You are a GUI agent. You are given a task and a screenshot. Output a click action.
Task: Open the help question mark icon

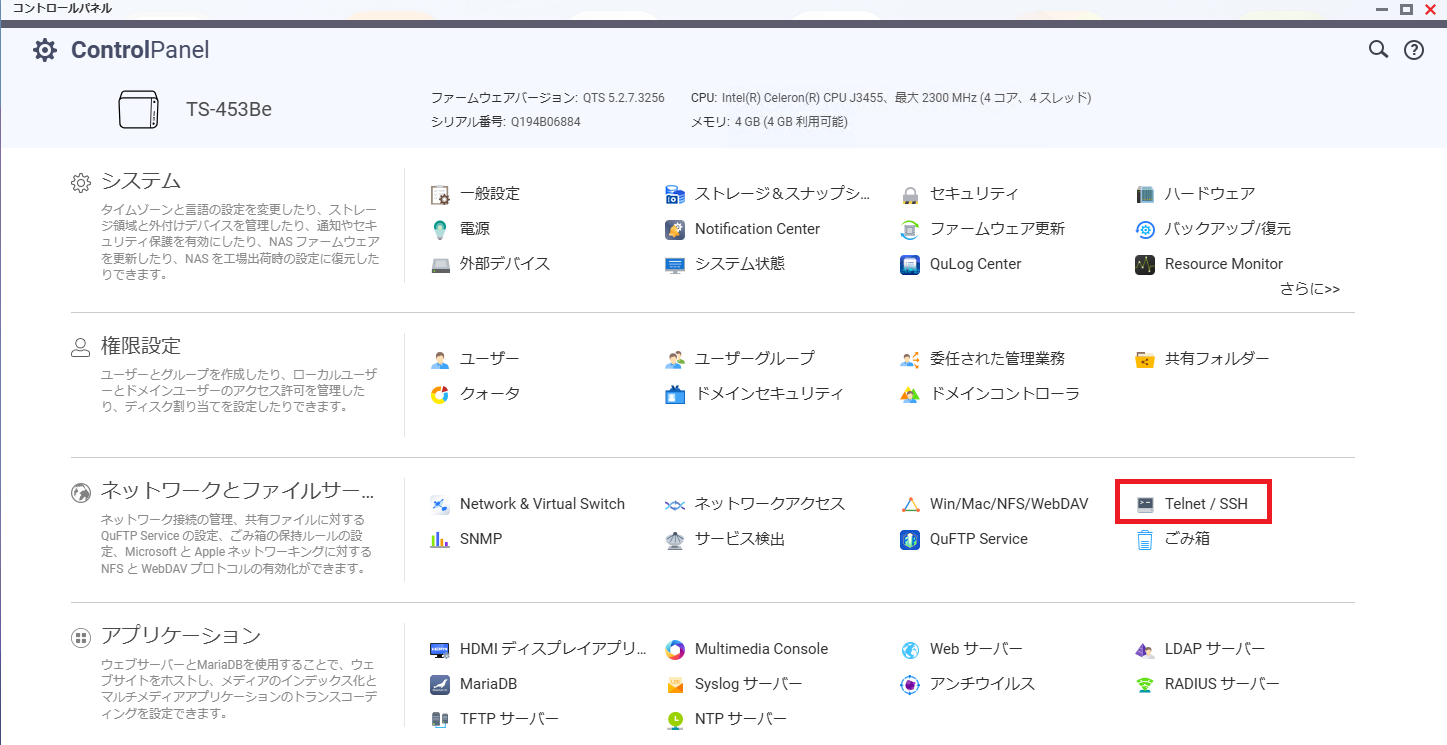pos(1413,50)
